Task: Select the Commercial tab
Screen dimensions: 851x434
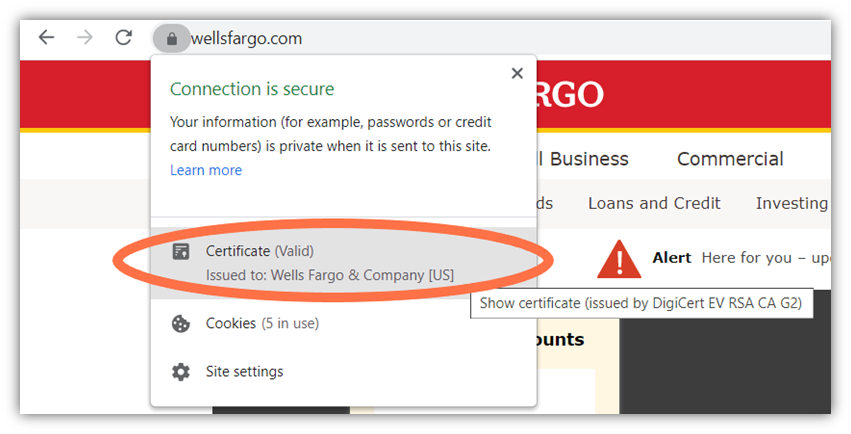Action: (730, 159)
